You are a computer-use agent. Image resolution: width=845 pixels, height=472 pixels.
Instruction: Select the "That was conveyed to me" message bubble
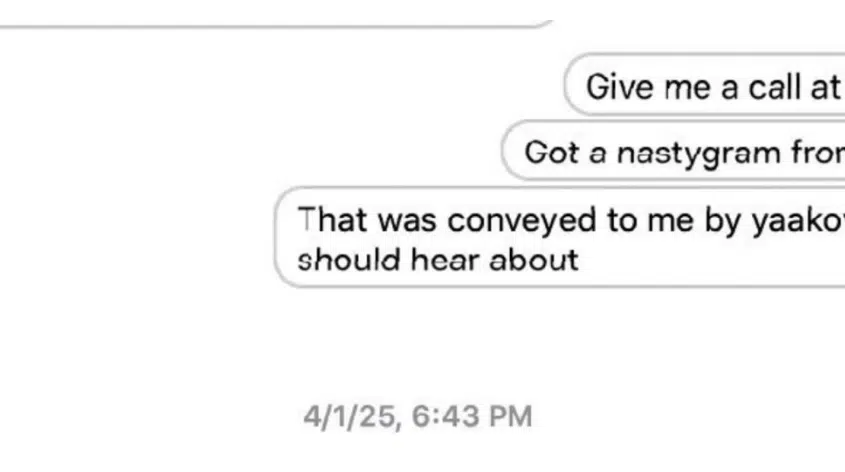560,237
